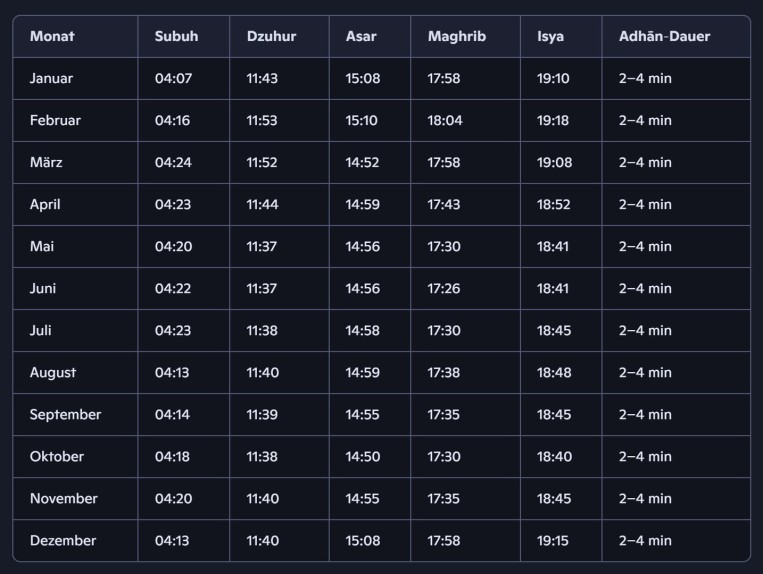The height and width of the screenshot is (574, 763).
Task: Click the Monat column header
Action: [52, 36]
